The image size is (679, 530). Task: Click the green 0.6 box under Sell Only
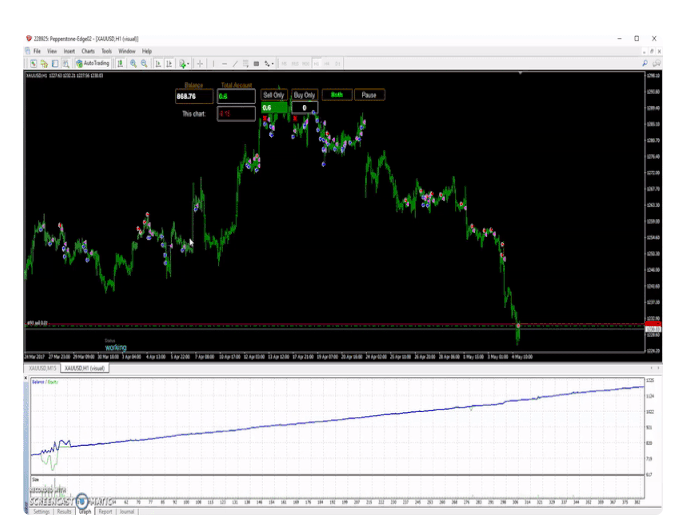tap(274, 107)
